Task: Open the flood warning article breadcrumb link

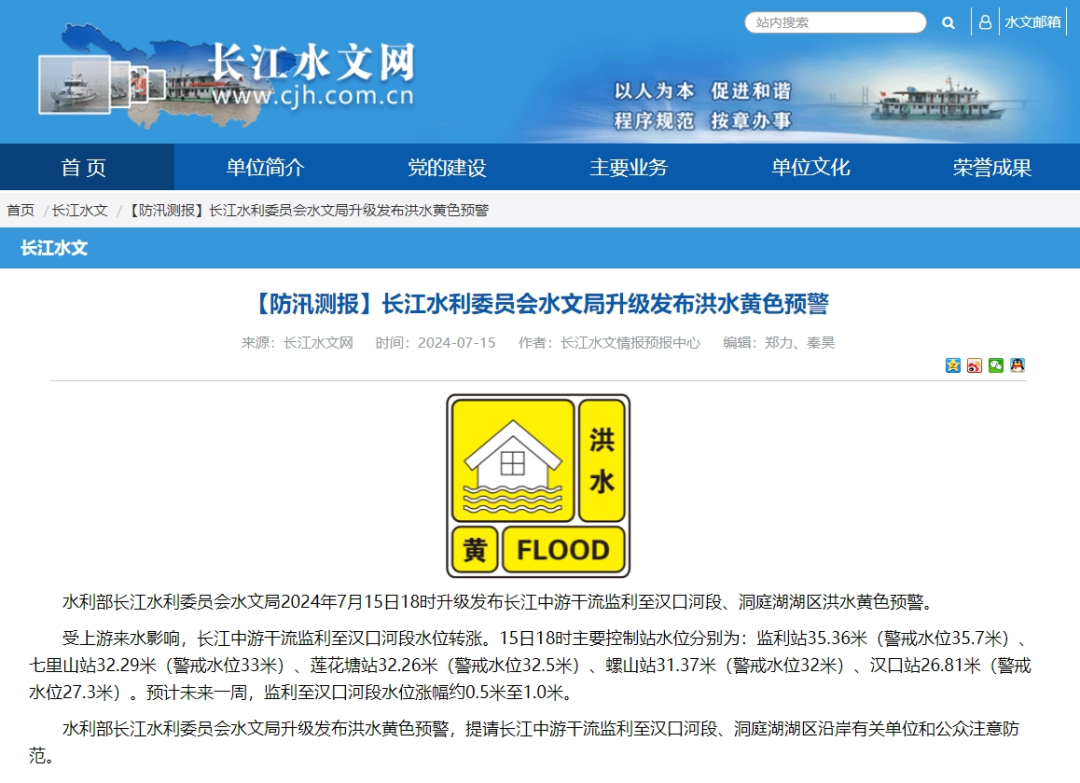Action: pos(312,210)
